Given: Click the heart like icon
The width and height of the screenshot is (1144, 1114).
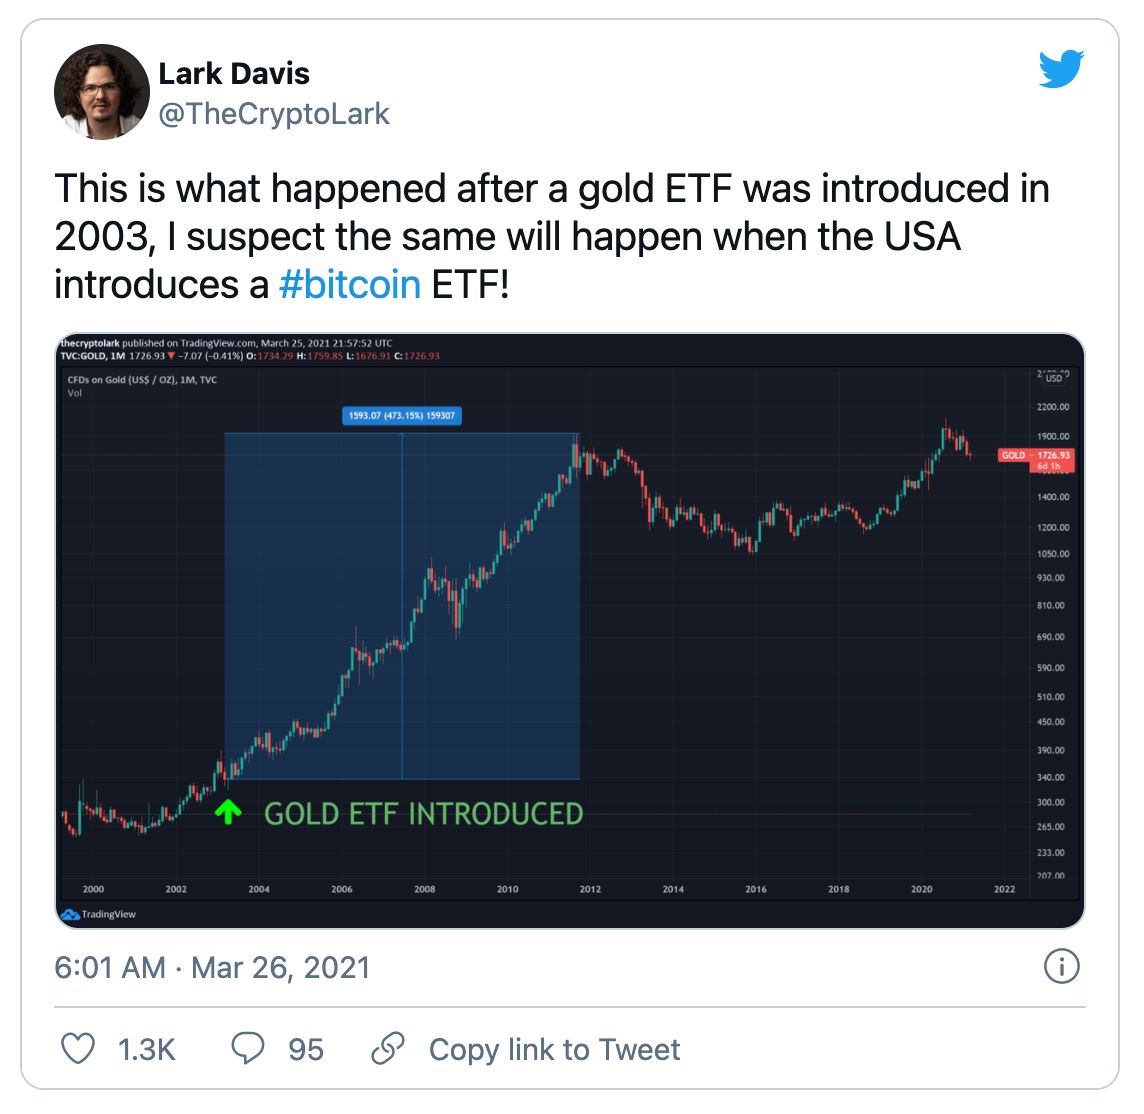Looking at the screenshot, I should coord(78,1049).
